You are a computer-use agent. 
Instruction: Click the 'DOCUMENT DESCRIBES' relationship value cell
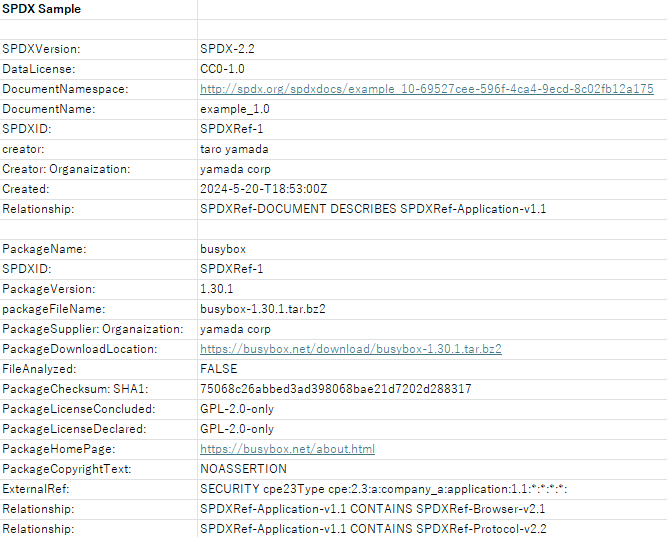[372, 209]
